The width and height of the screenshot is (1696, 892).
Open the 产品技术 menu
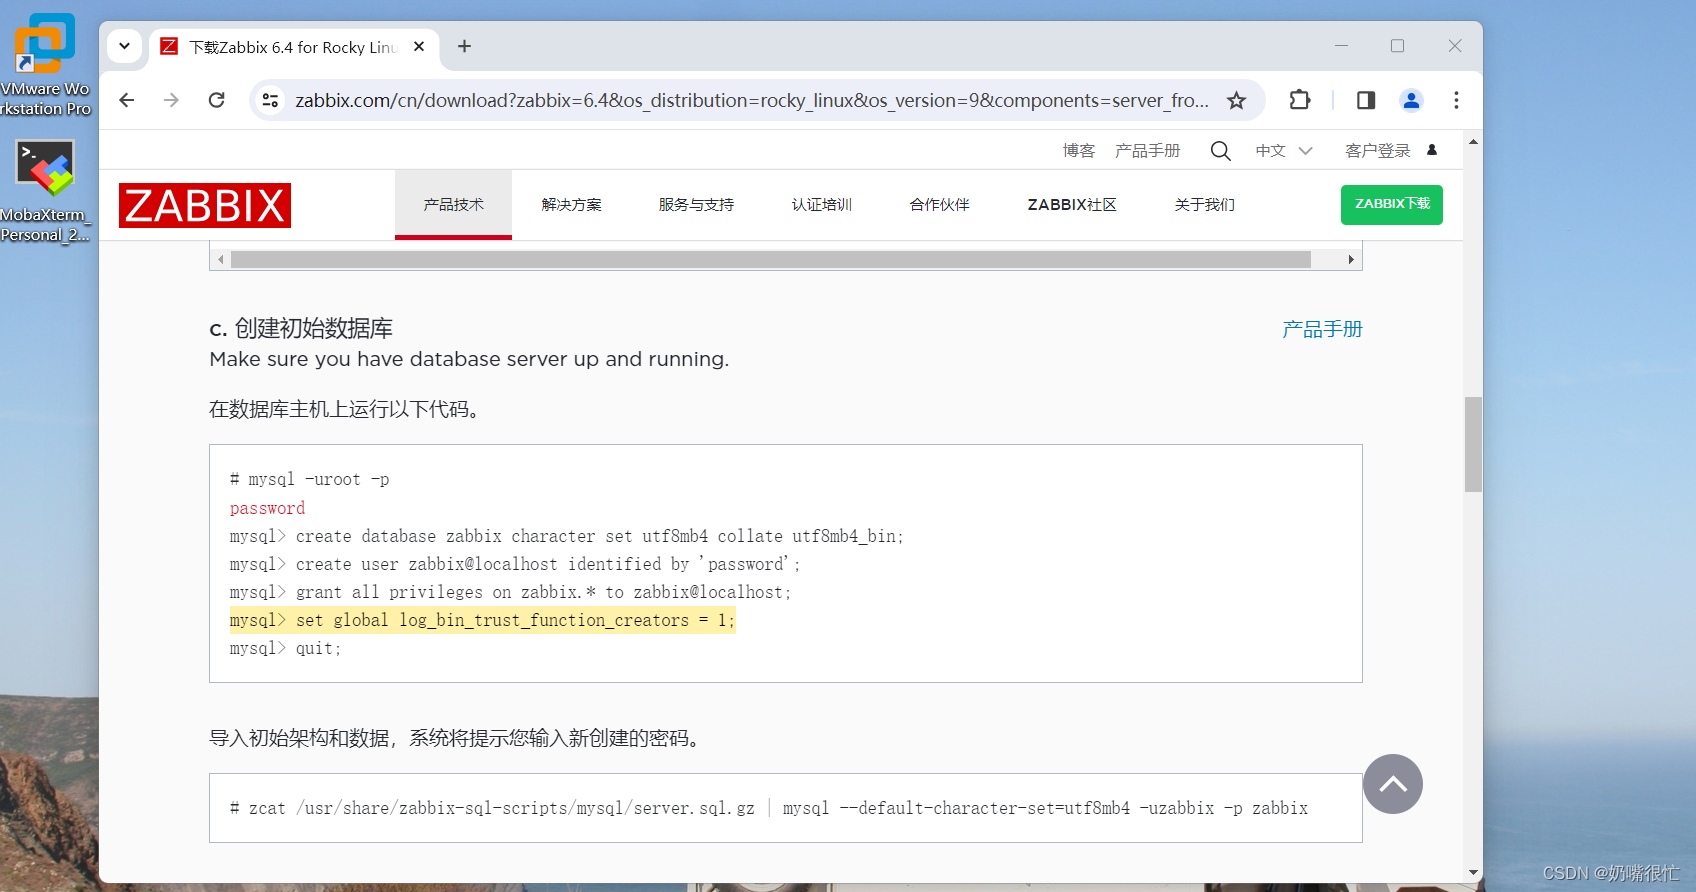point(453,205)
